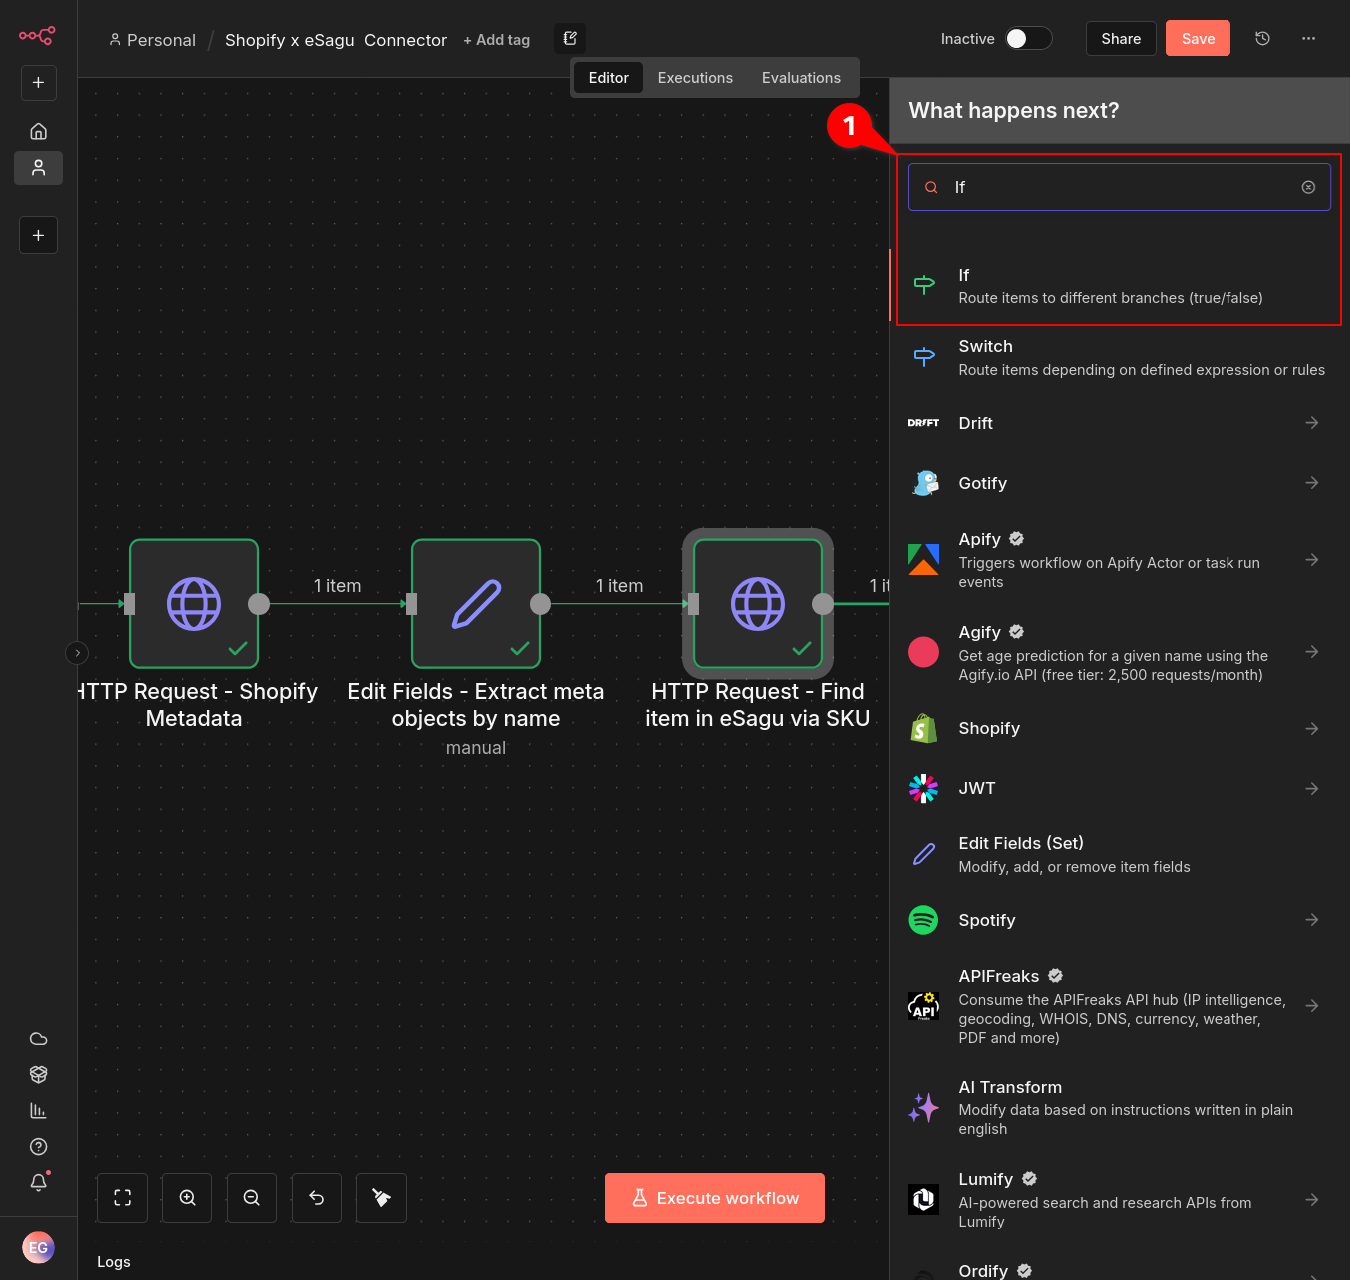Click the JWT colorful logo icon

coord(923,788)
